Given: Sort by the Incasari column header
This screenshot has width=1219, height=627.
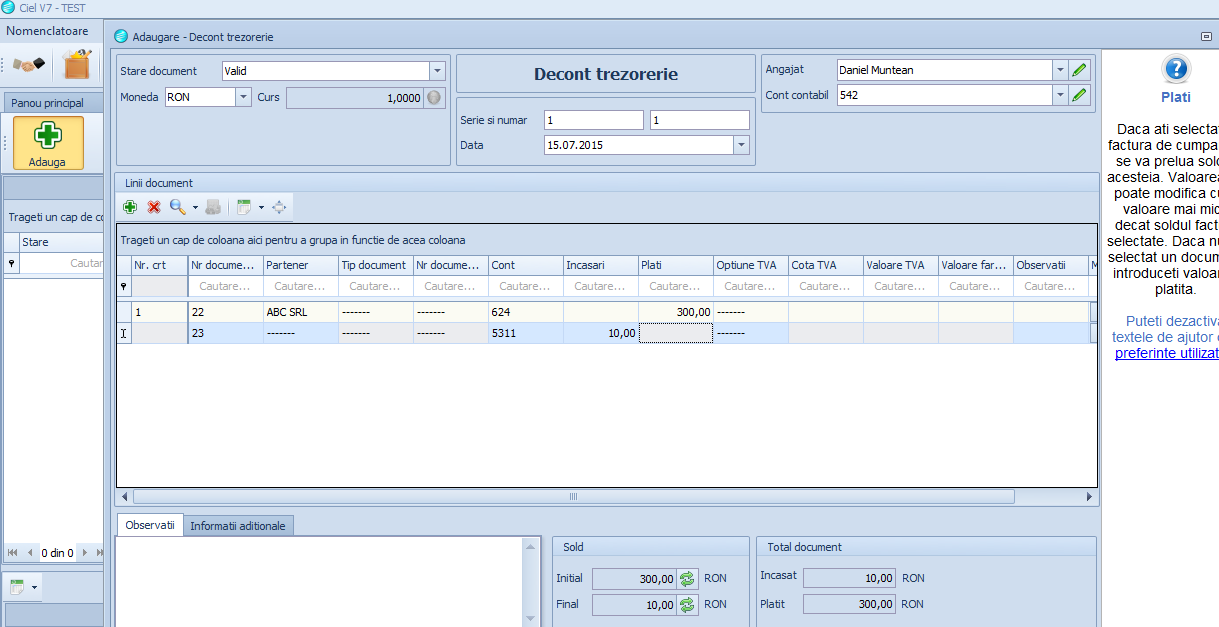Looking at the screenshot, I should coord(600,265).
